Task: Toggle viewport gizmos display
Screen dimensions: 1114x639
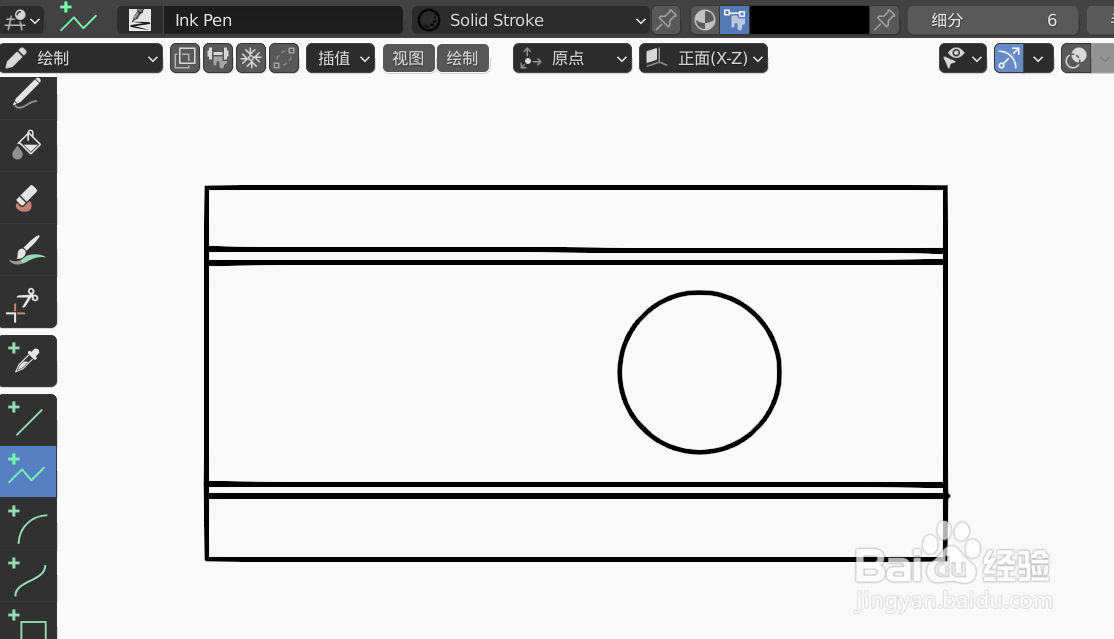Action: coord(1008,58)
